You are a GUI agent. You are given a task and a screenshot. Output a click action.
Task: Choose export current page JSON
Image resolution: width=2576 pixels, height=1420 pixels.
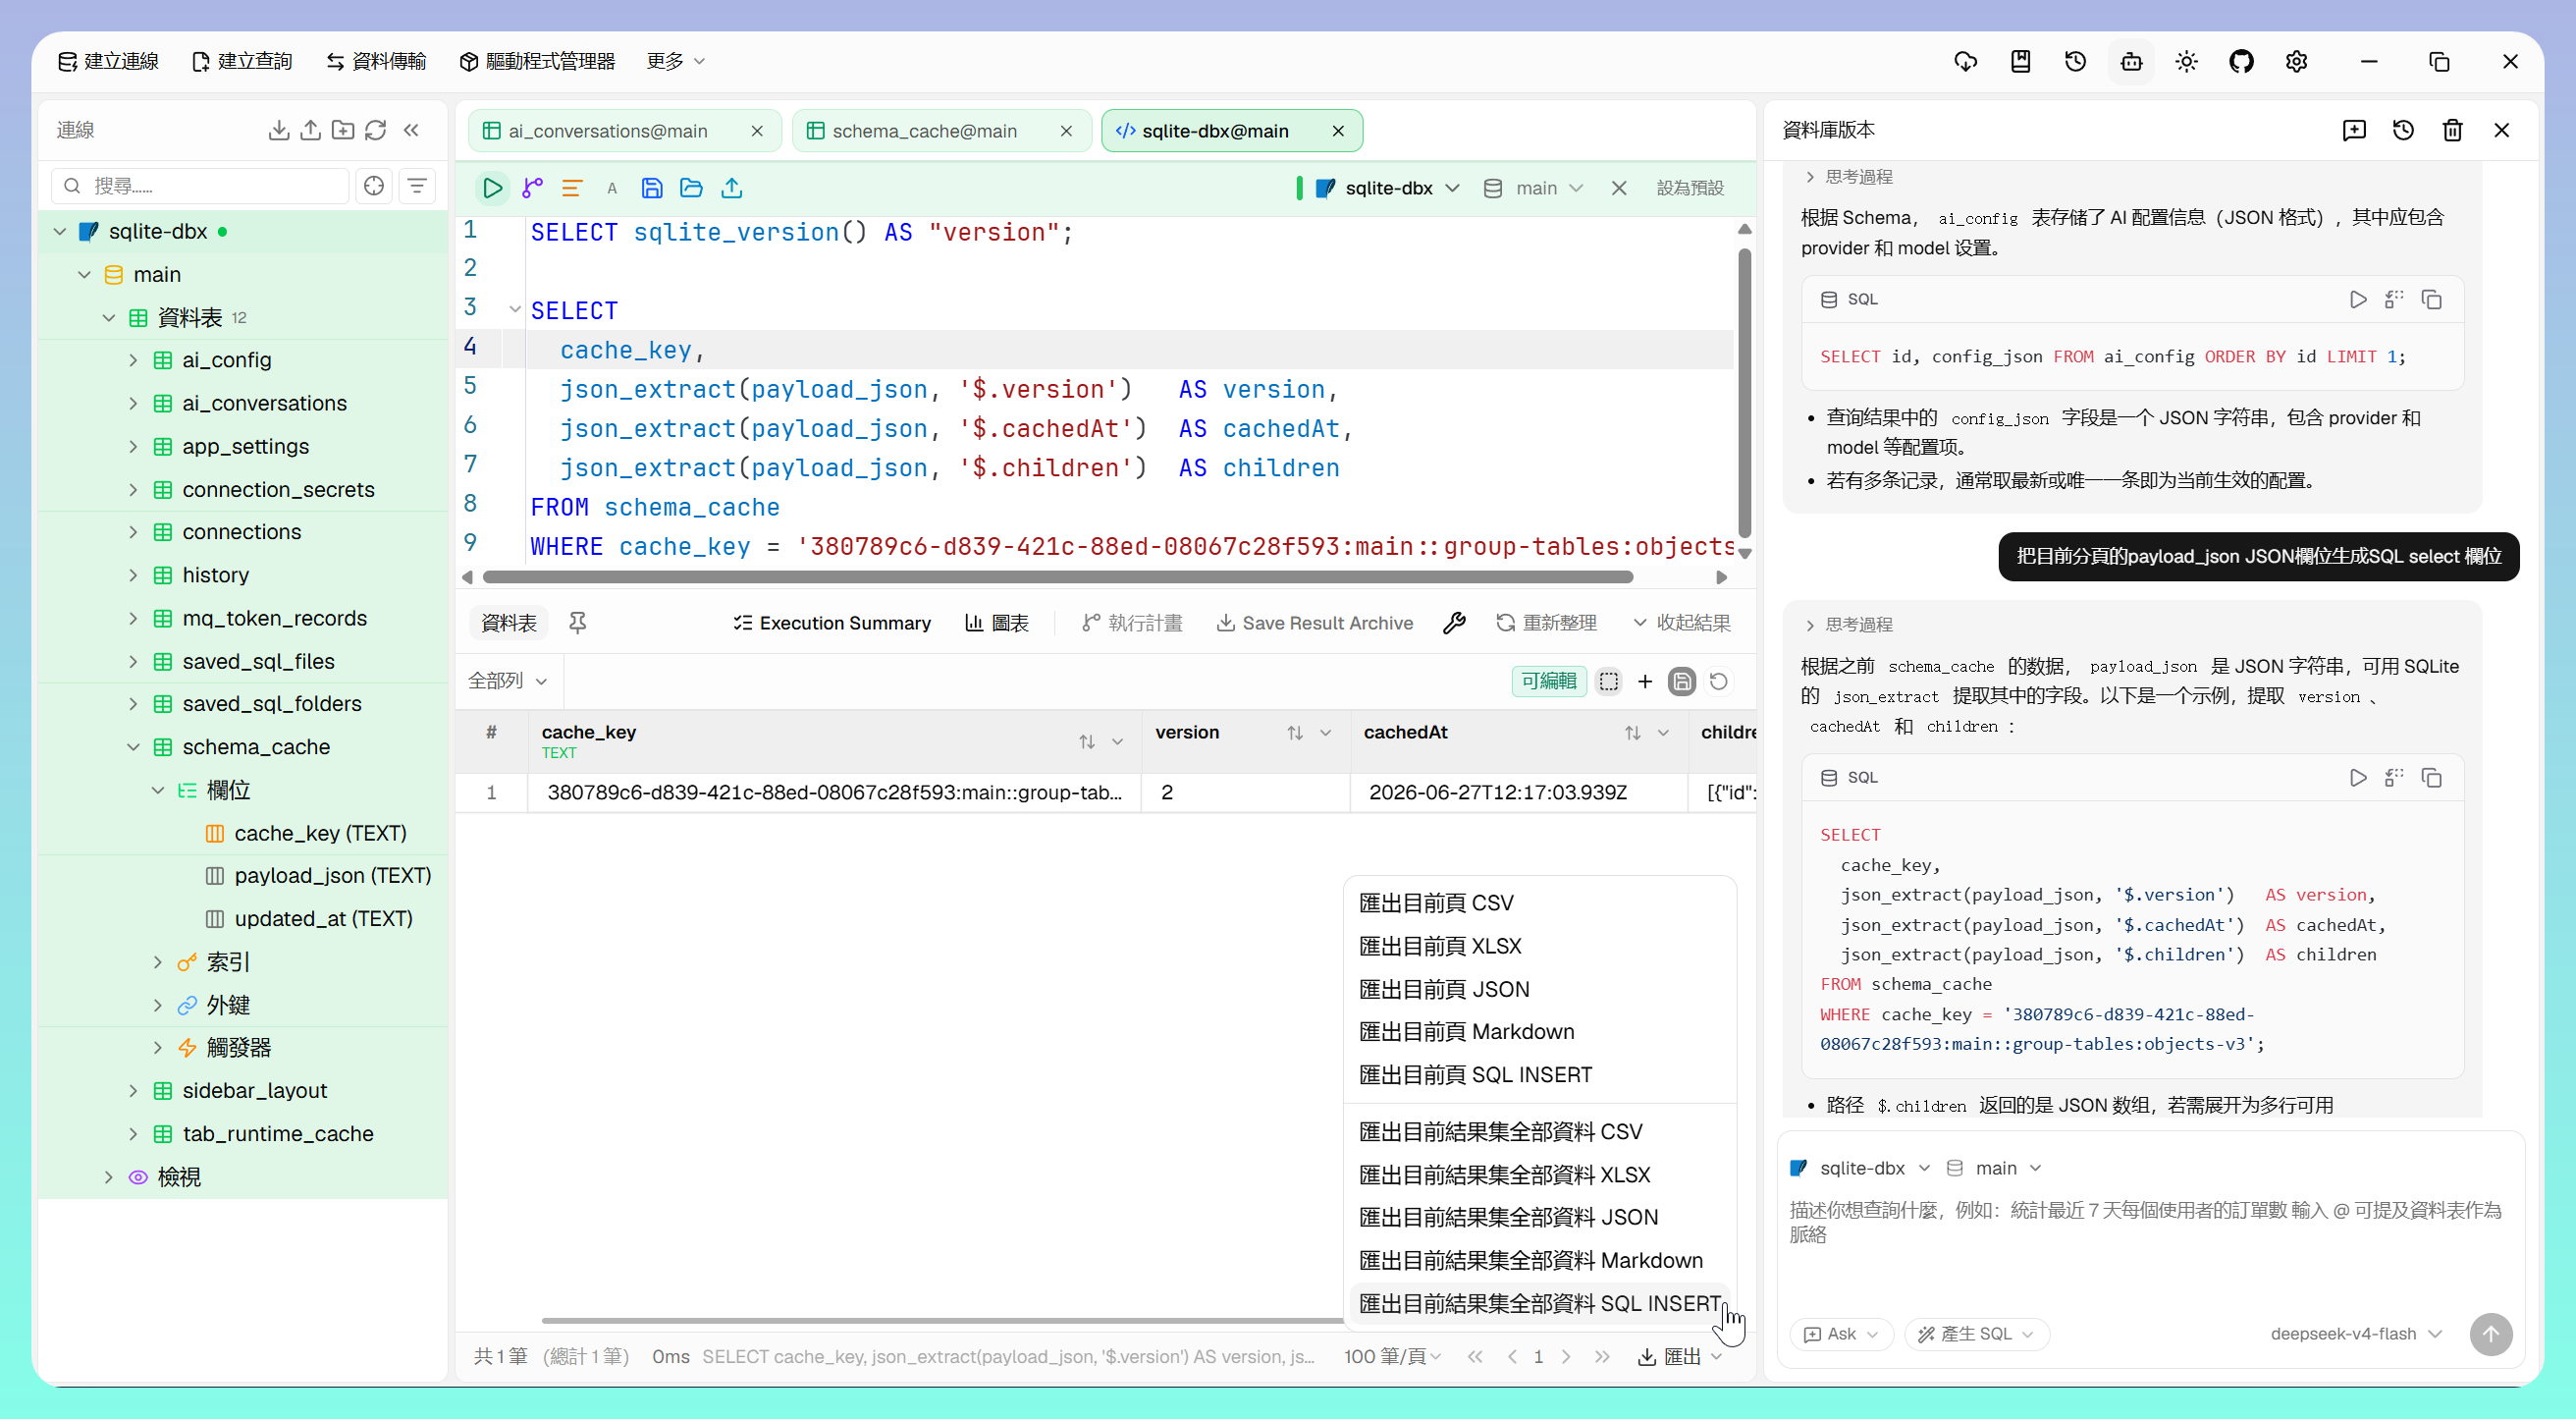click(x=1444, y=989)
